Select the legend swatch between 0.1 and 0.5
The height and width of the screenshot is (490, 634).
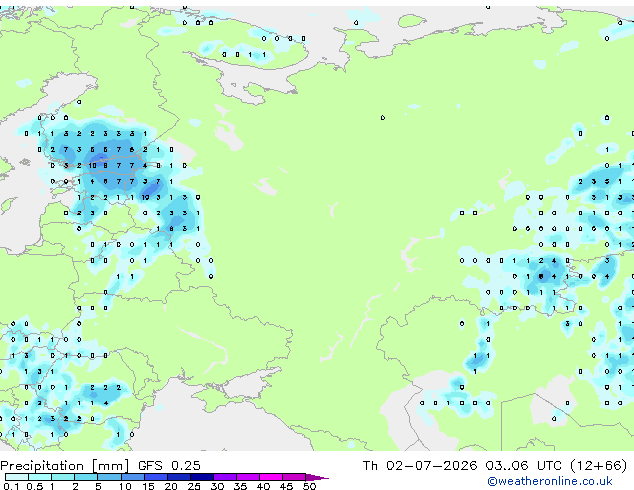click(x=17, y=477)
